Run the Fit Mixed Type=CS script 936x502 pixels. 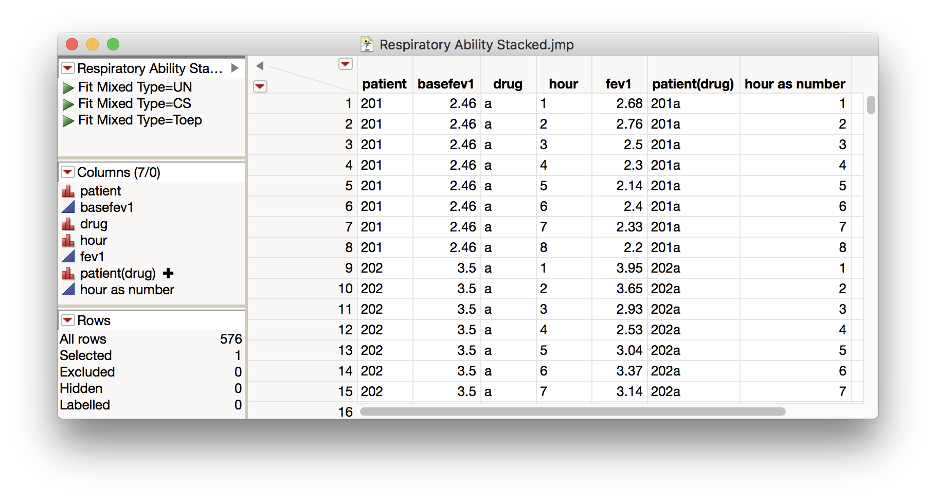click(68, 104)
